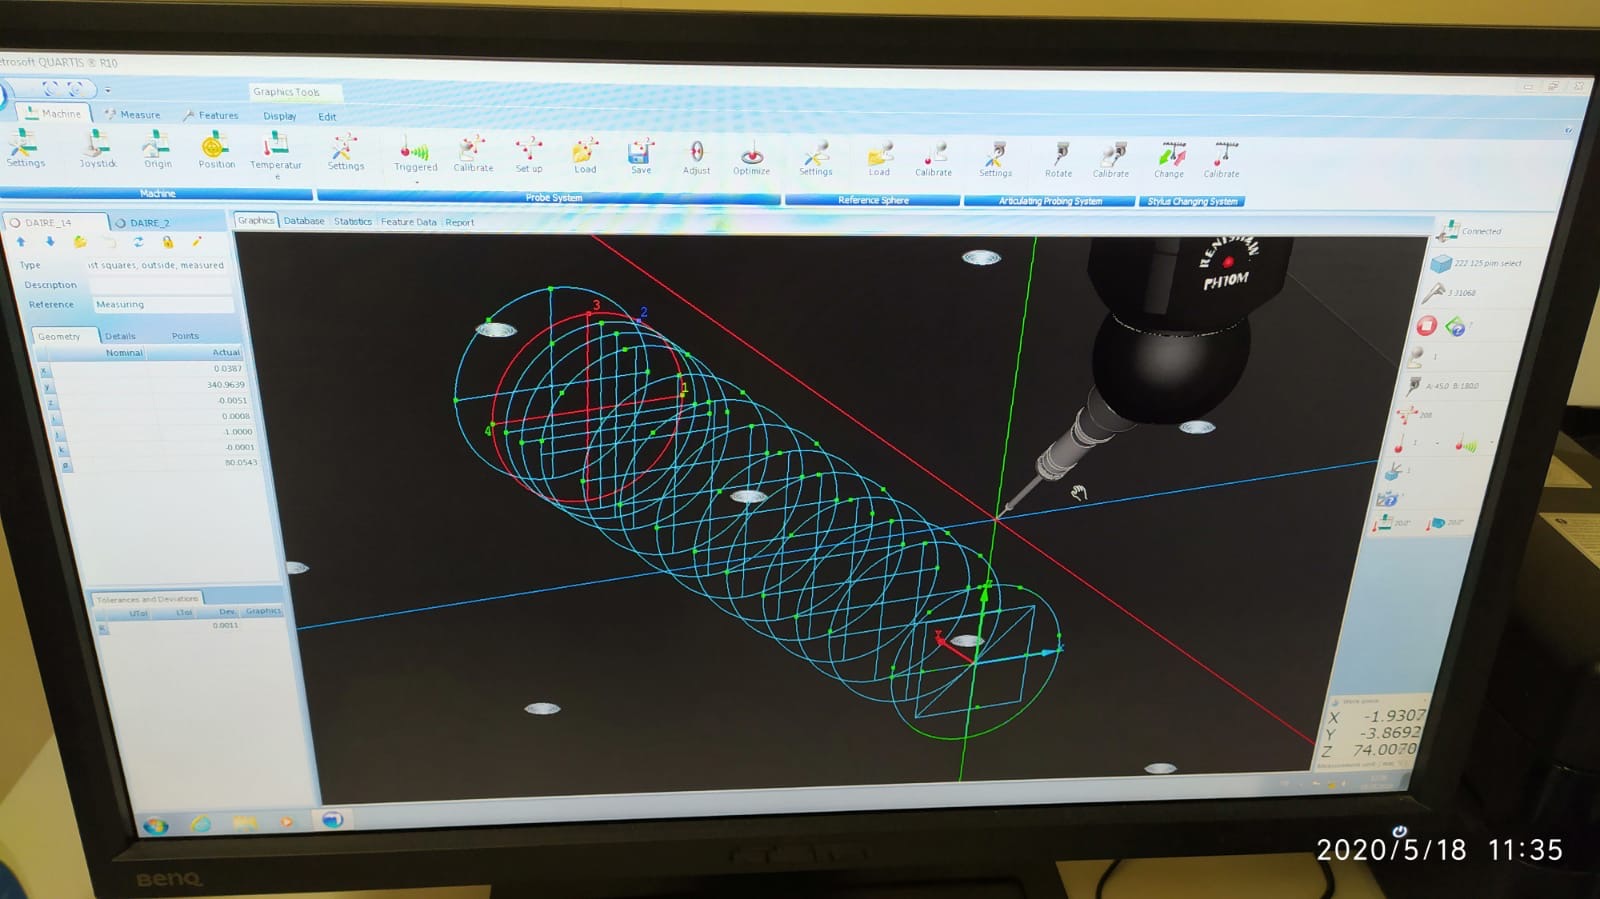Open the Statistics tab
Viewport: 1600px width, 899px height.
click(x=352, y=222)
